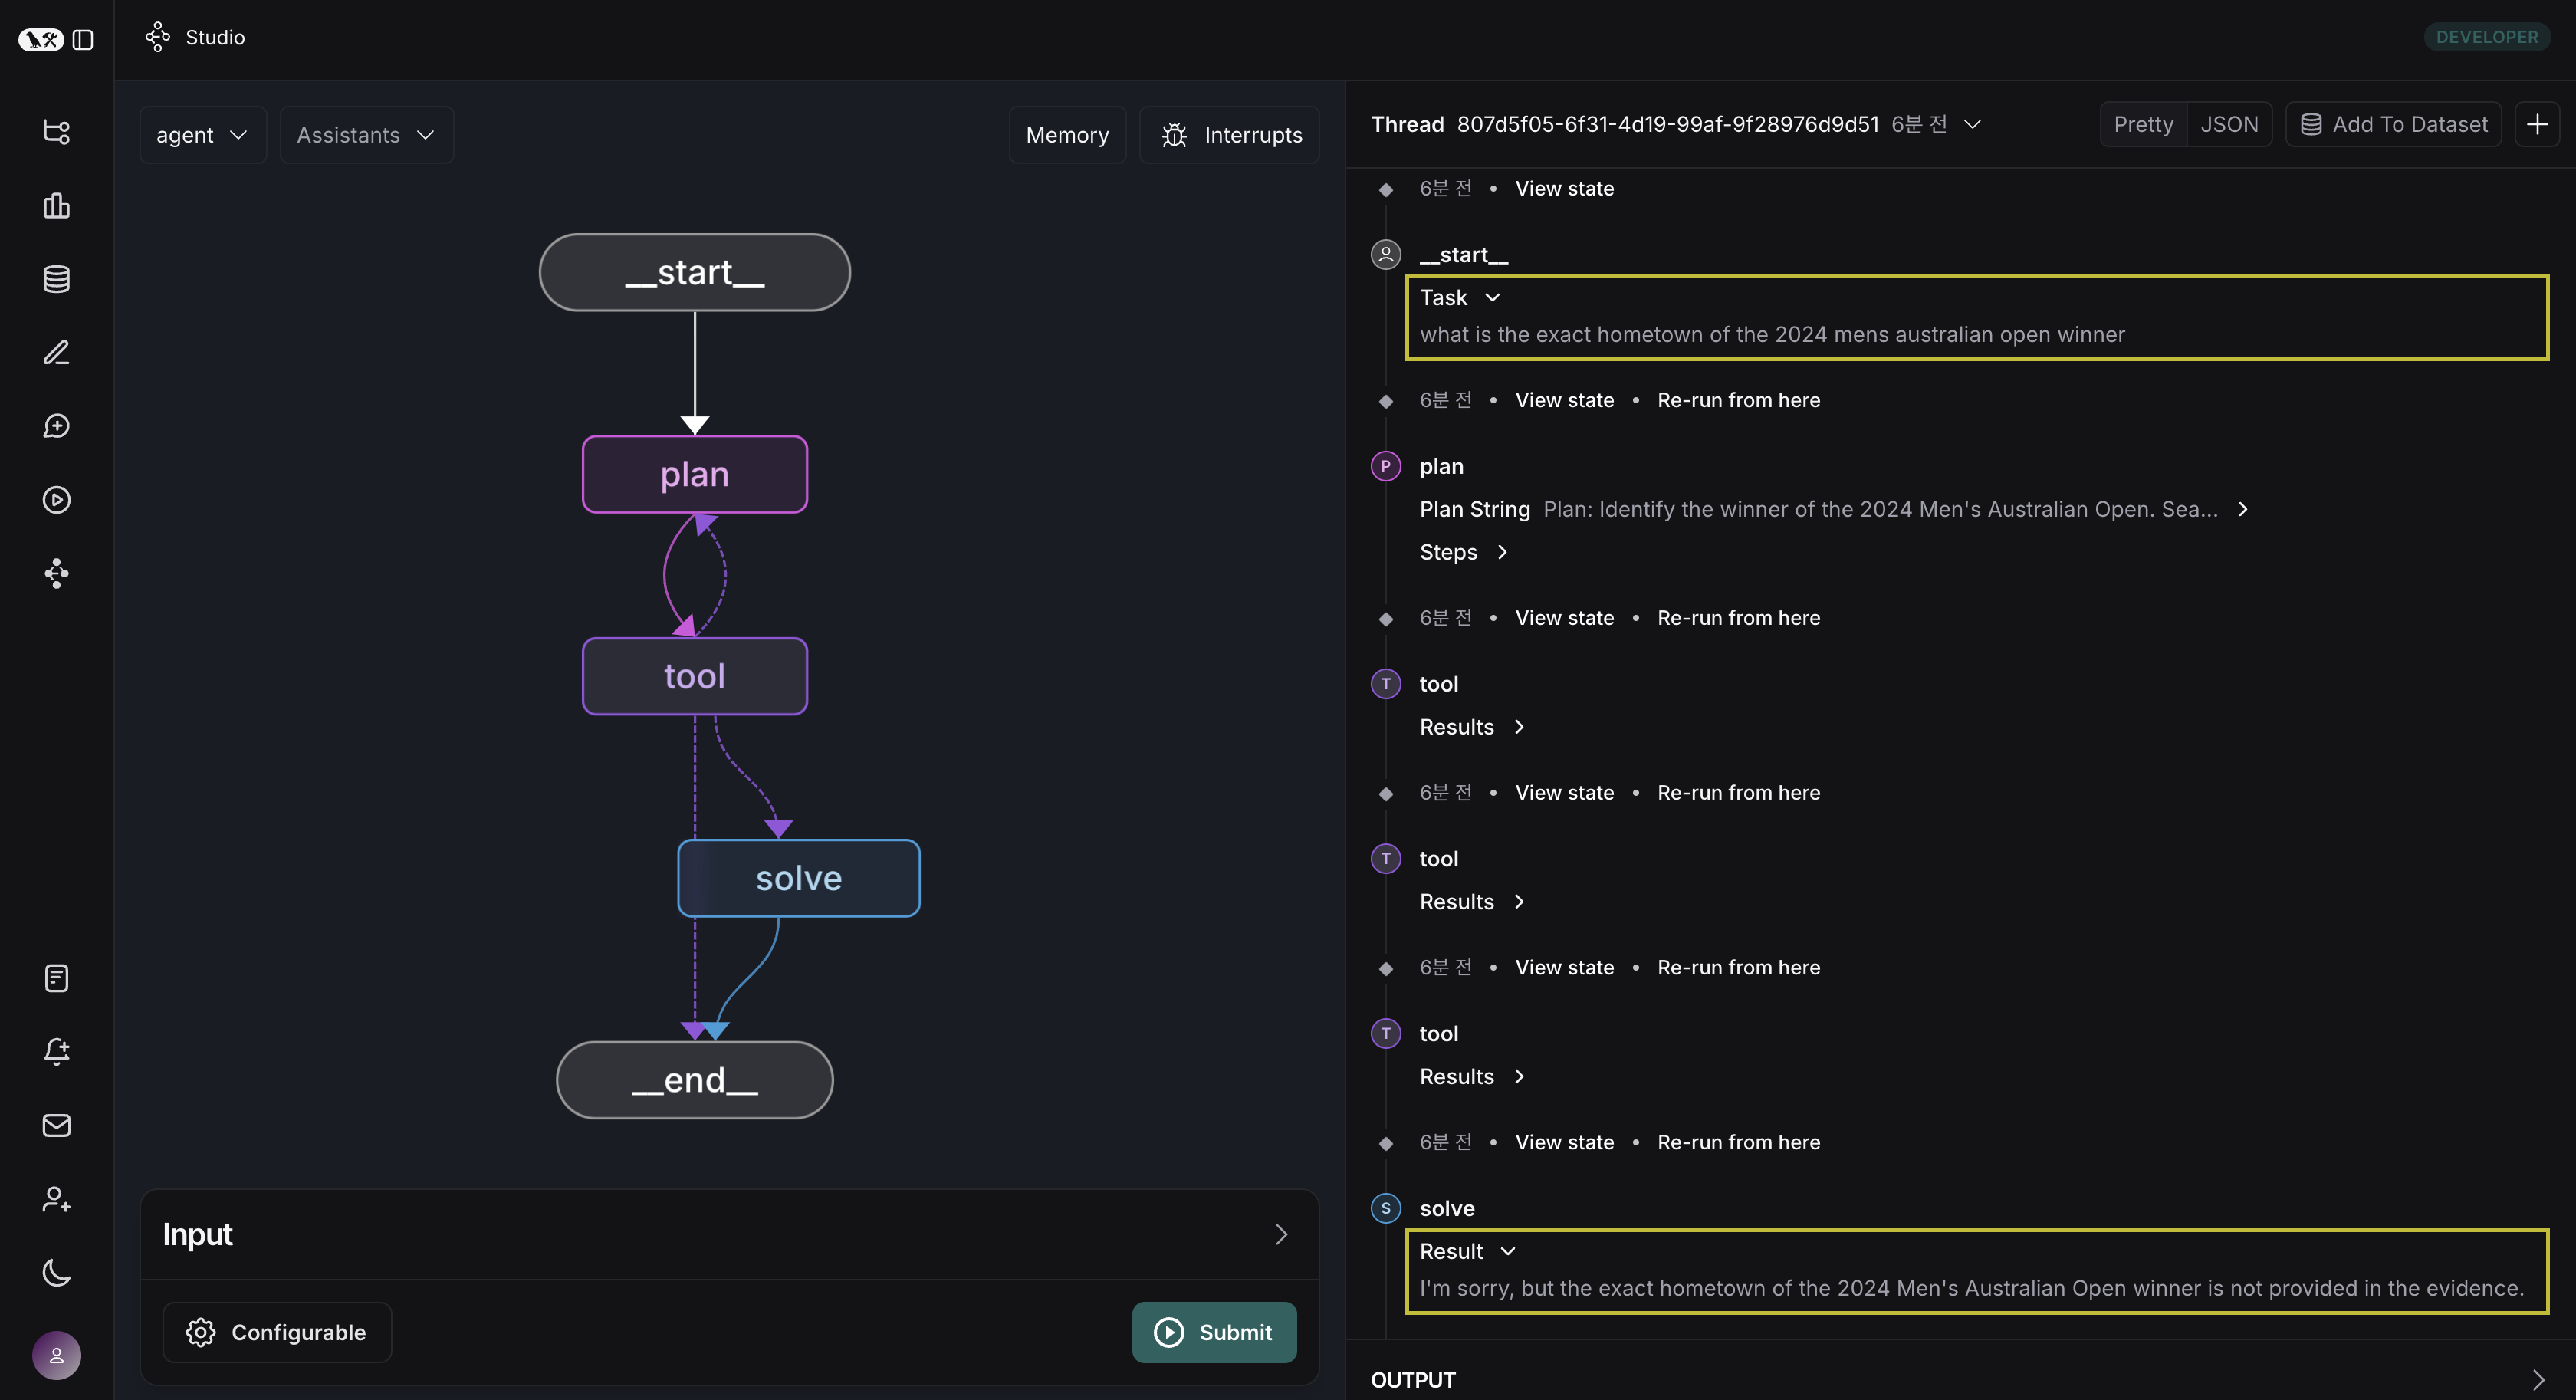Click Re-run from here above plan
This screenshot has height=1400, width=2576.
point(1738,400)
